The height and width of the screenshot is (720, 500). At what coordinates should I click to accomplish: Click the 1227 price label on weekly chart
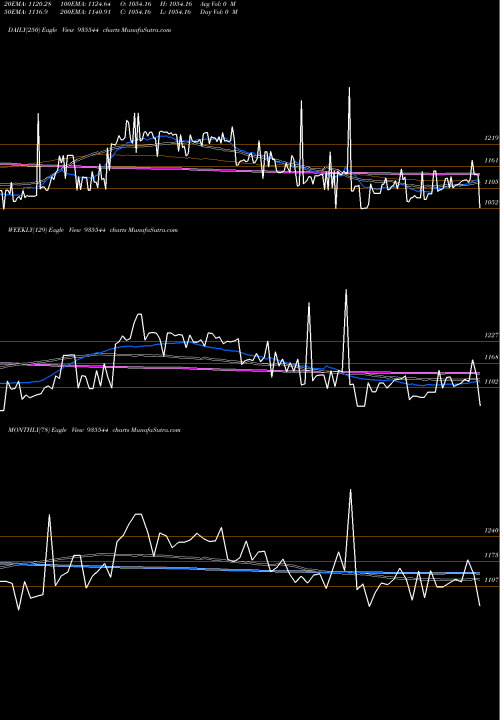point(491,336)
